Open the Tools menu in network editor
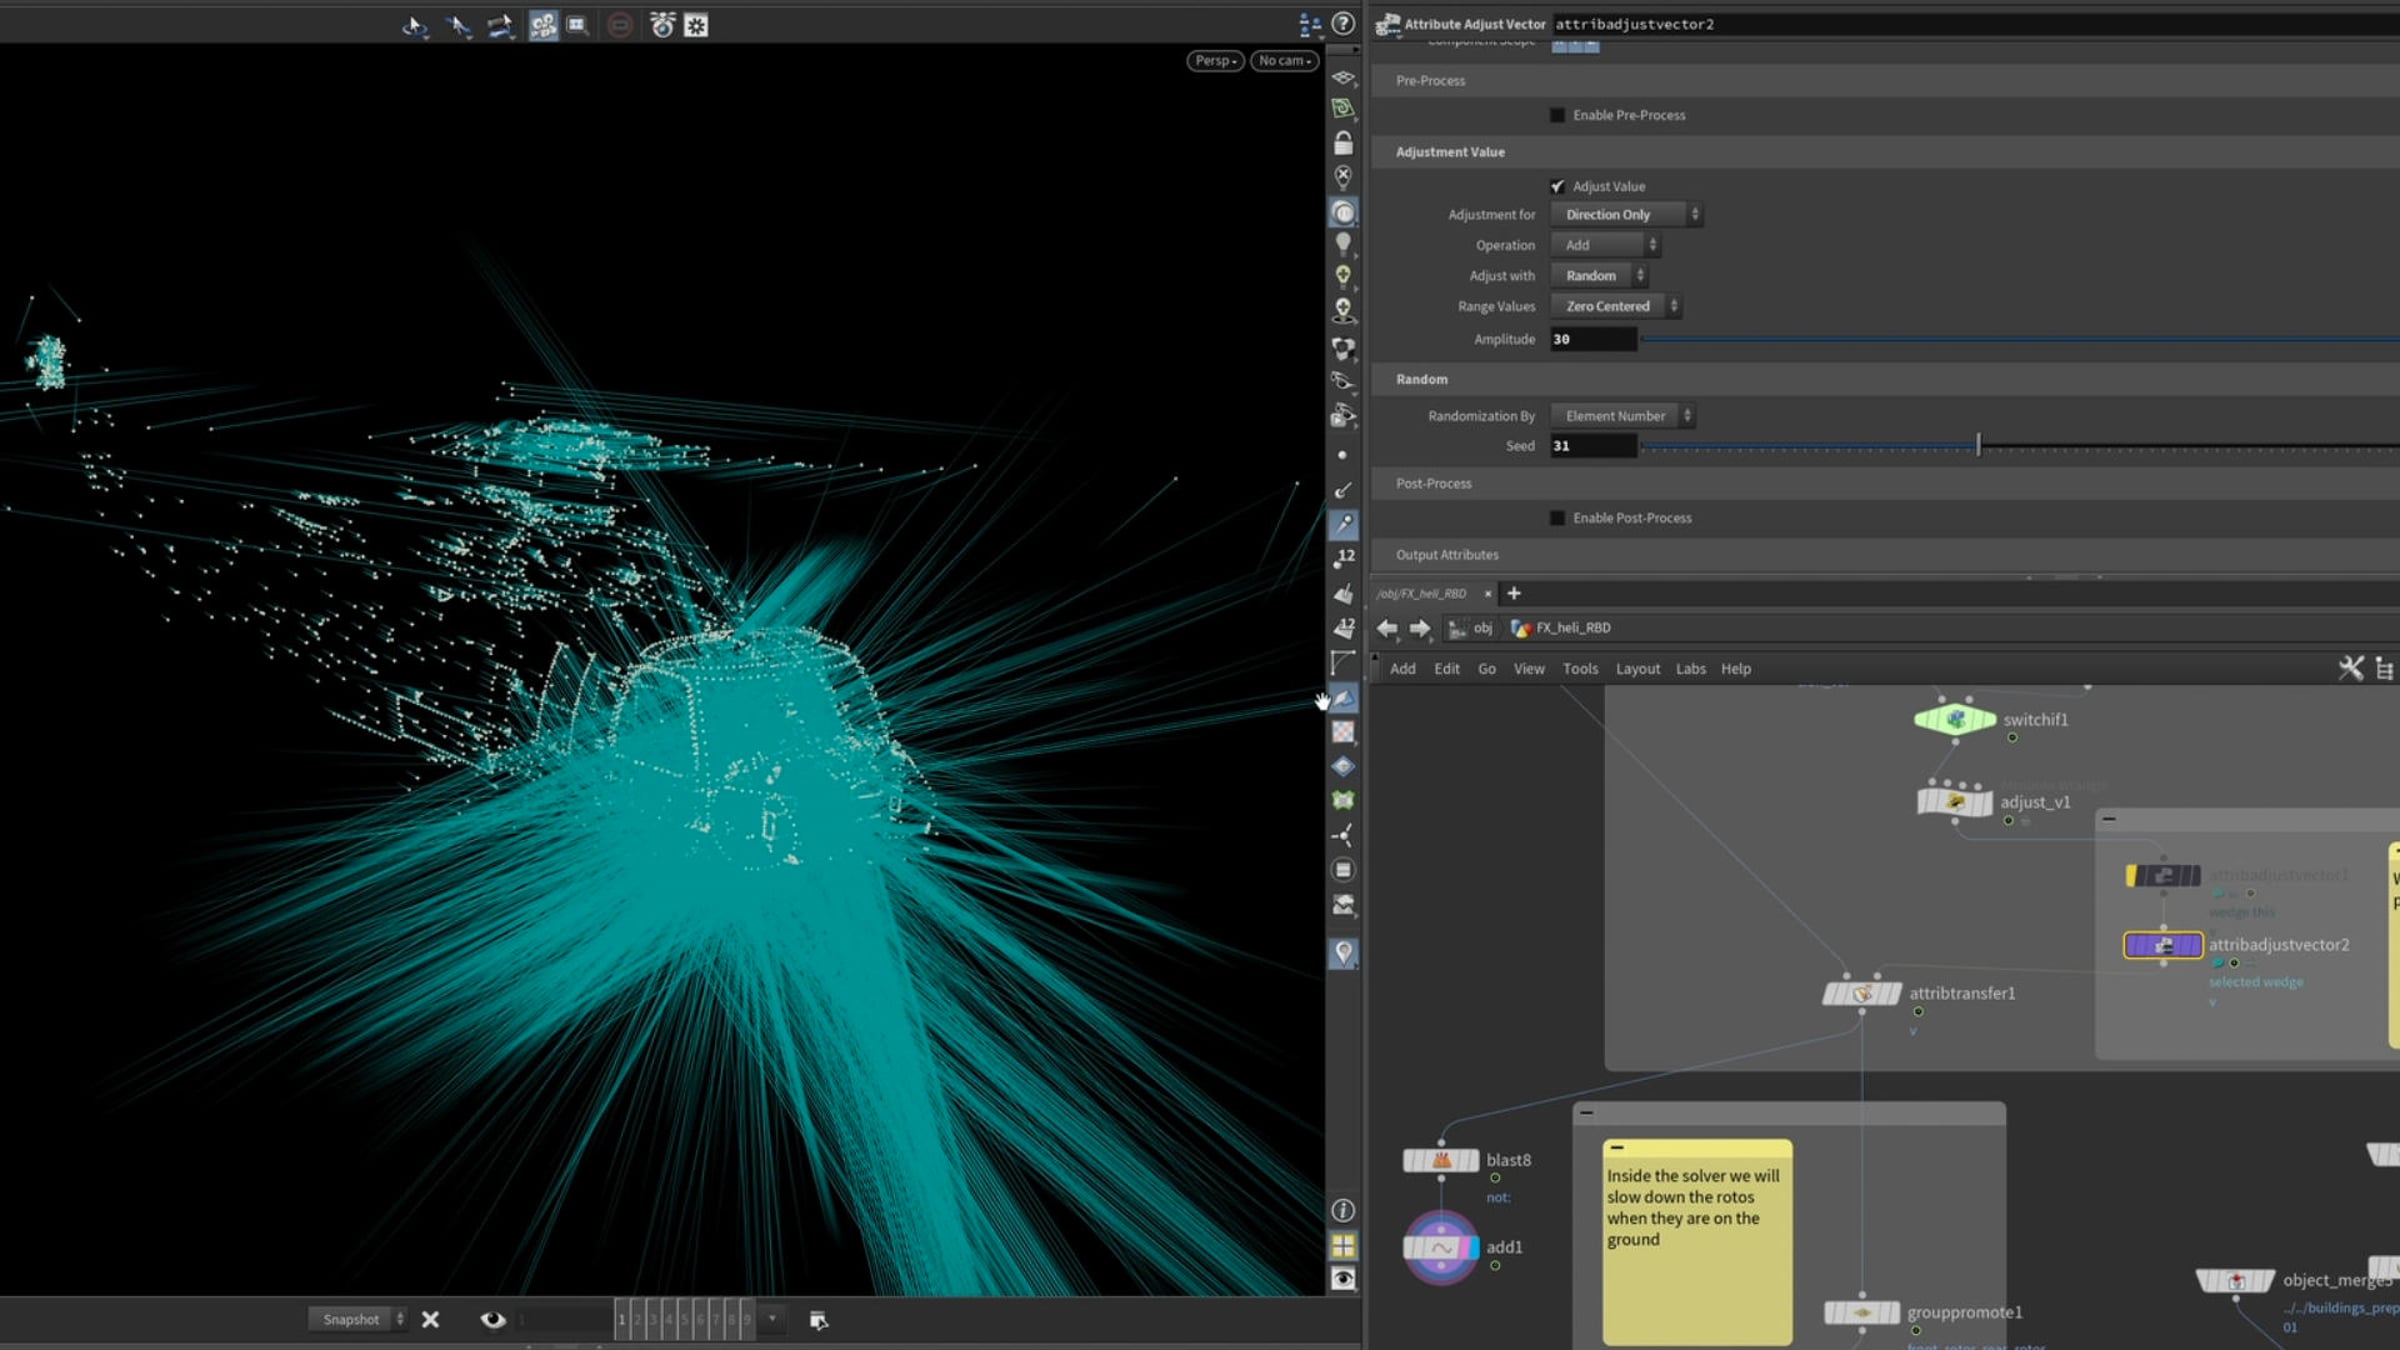Viewport: 2400px width, 1350px height. [1580, 669]
